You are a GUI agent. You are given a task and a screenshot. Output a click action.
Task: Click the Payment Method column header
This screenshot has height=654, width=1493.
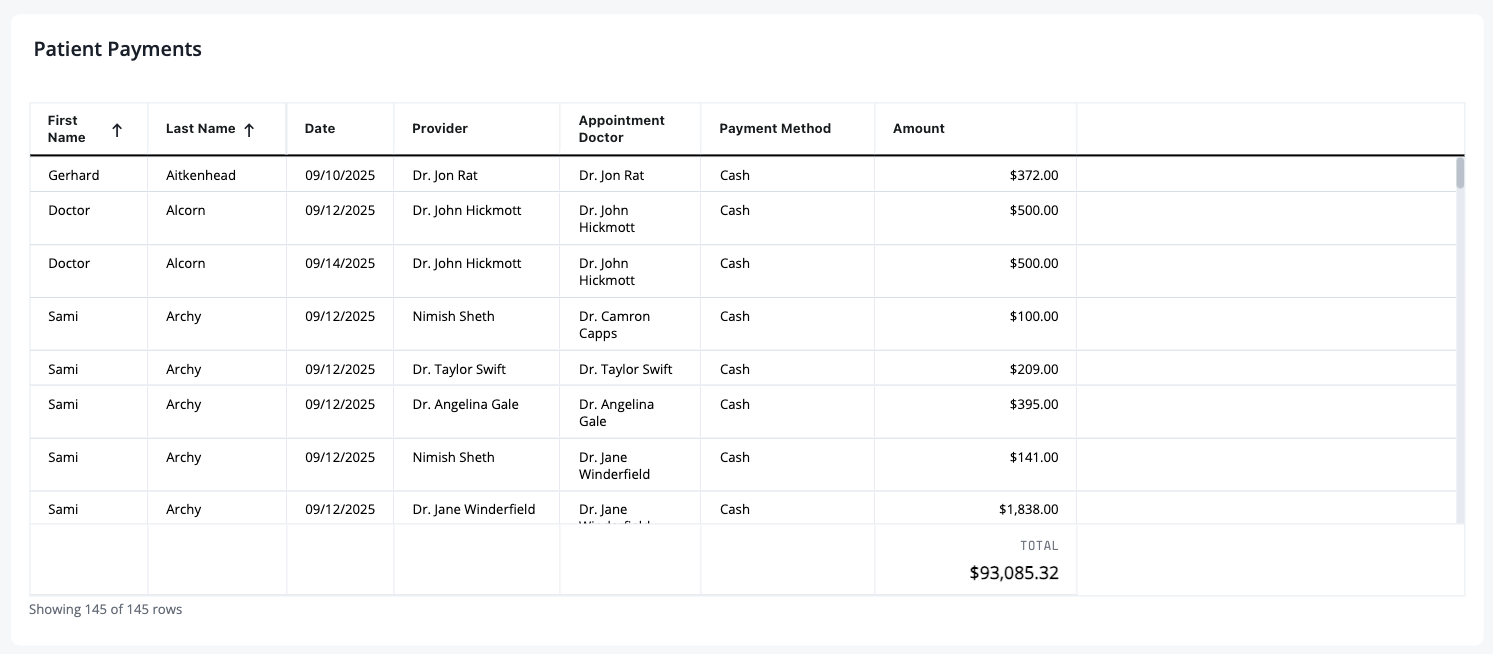[x=787, y=129]
